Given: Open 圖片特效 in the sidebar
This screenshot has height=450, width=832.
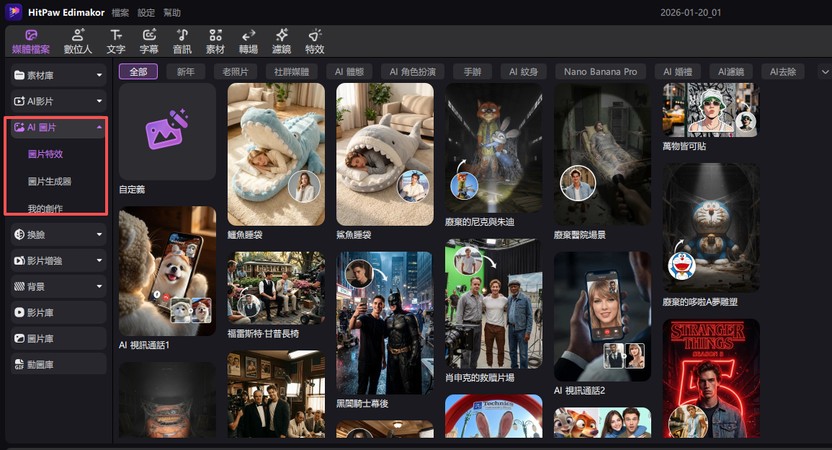Looking at the screenshot, I should pyautogui.click(x=46, y=154).
